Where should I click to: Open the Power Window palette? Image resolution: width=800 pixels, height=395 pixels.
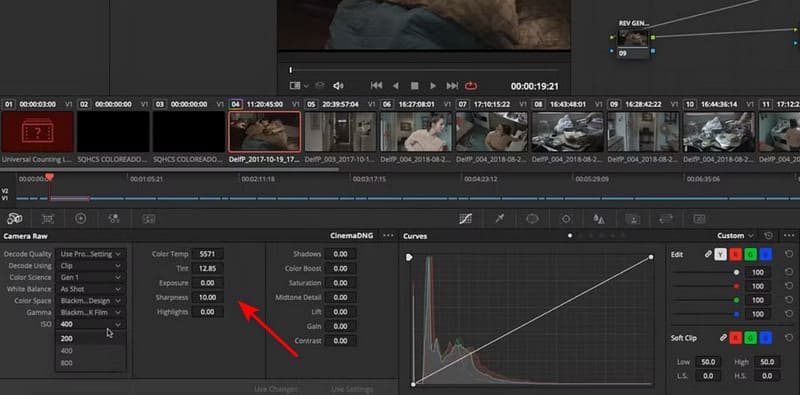[533, 219]
